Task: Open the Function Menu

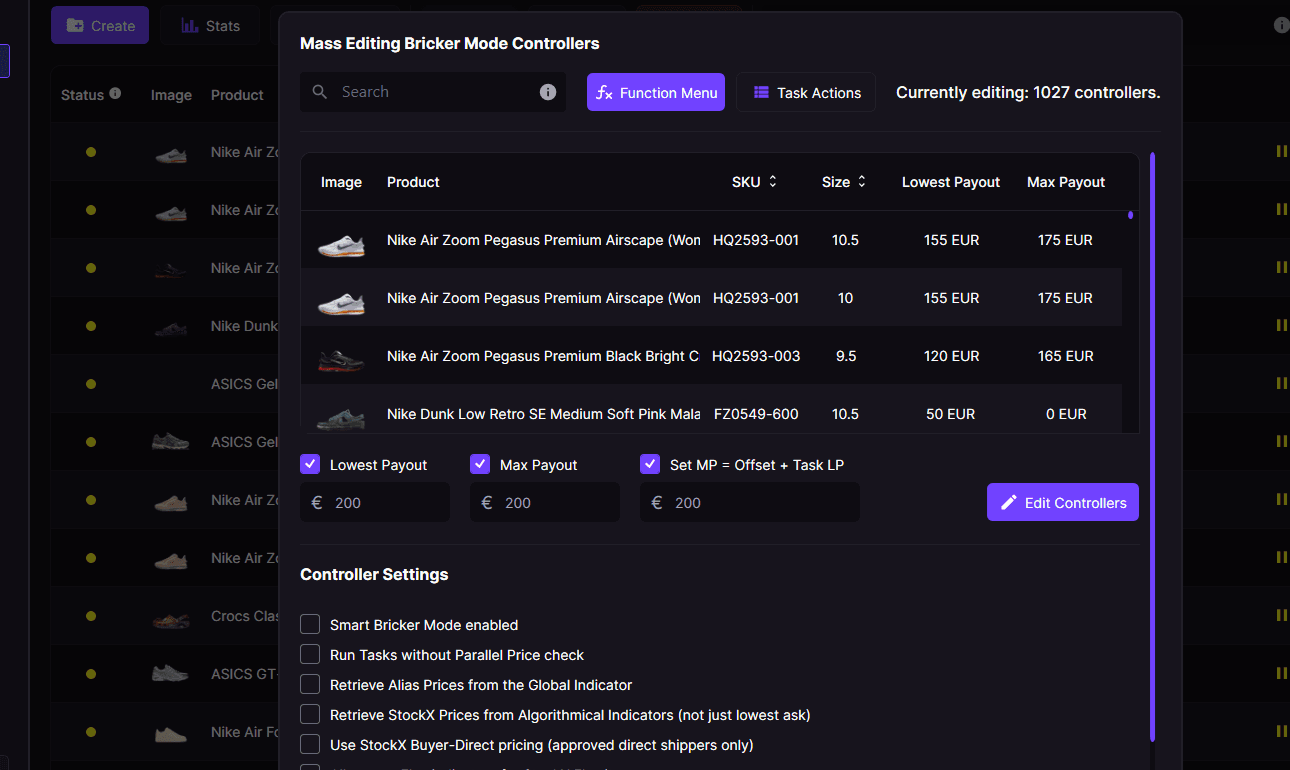Action: [x=656, y=92]
